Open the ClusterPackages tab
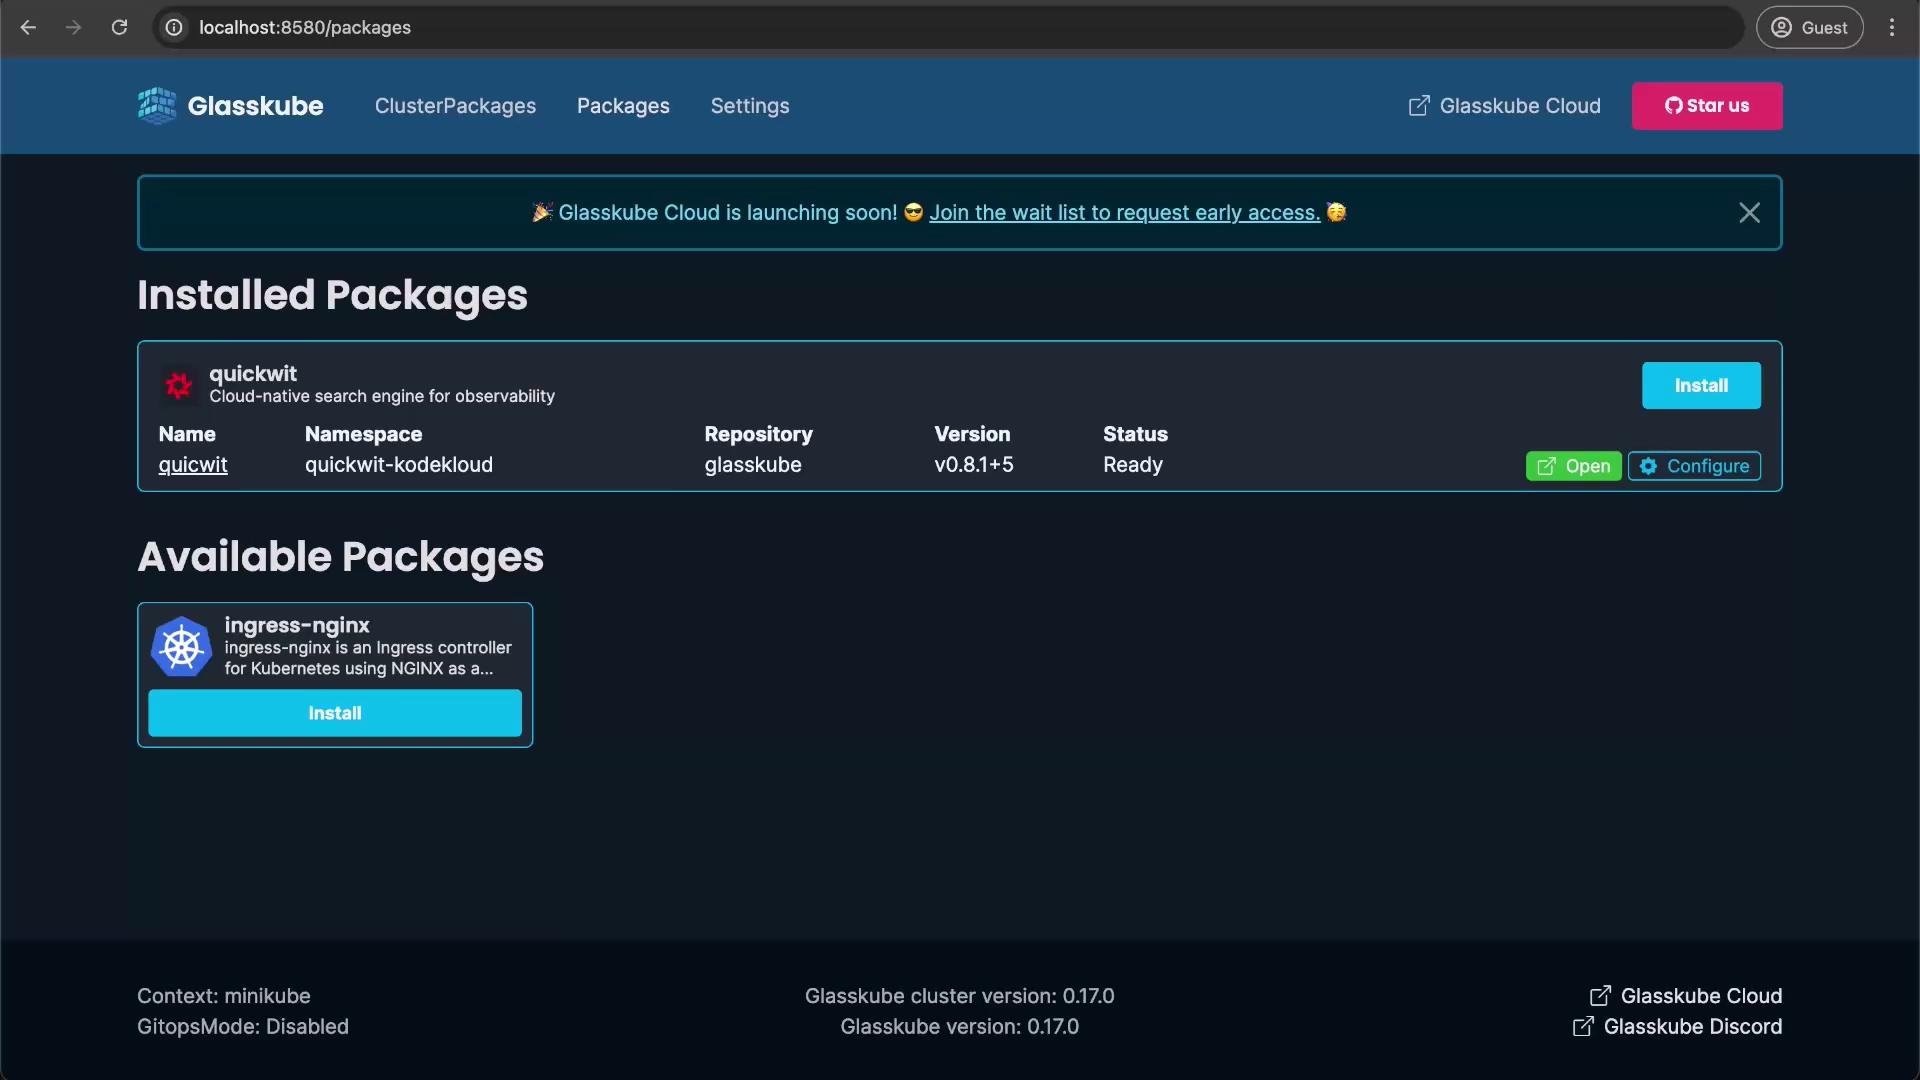The height and width of the screenshot is (1080, 1920). [455, 106]
